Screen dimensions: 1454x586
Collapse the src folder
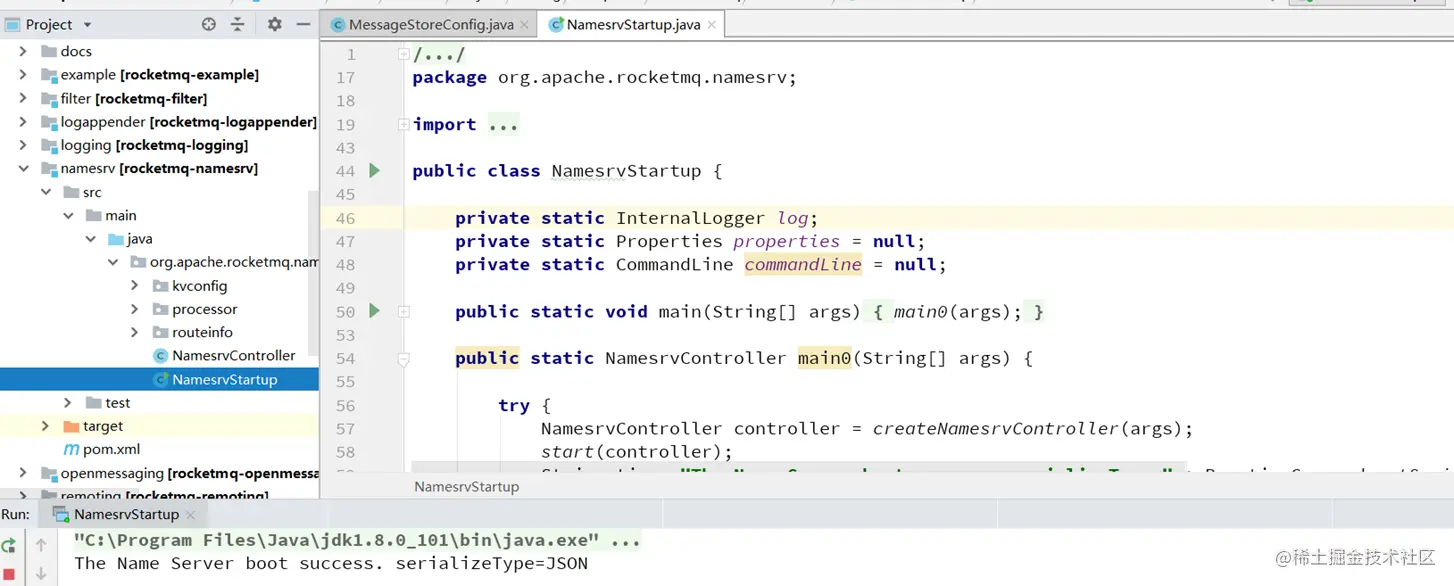point(46,192)
